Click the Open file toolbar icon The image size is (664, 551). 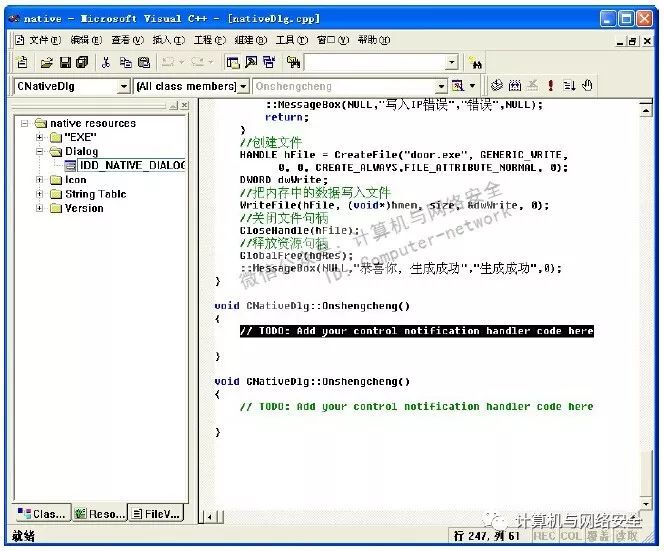coord(46,63)
